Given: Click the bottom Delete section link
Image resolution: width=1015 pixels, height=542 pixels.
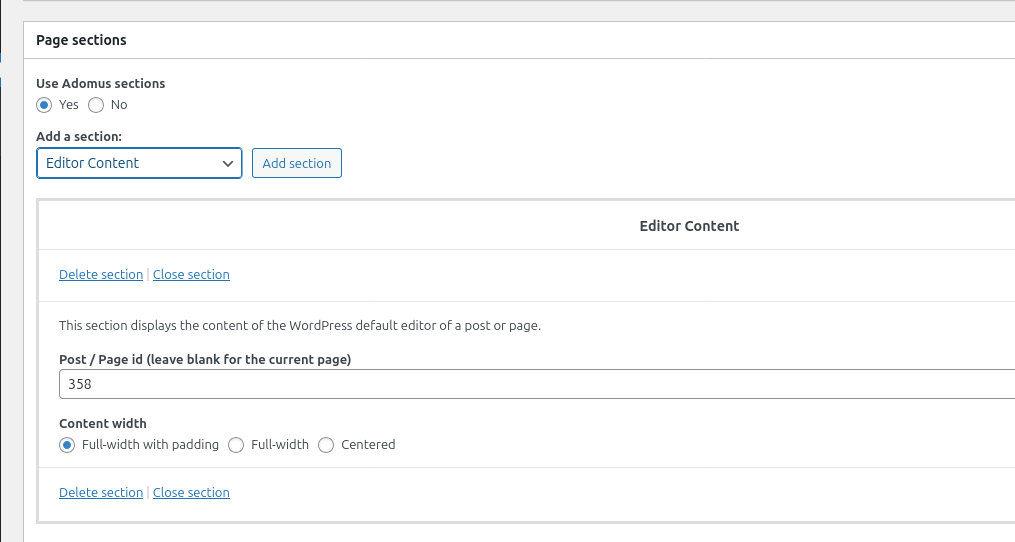Looking at the screenshot, I should (101, 493).
